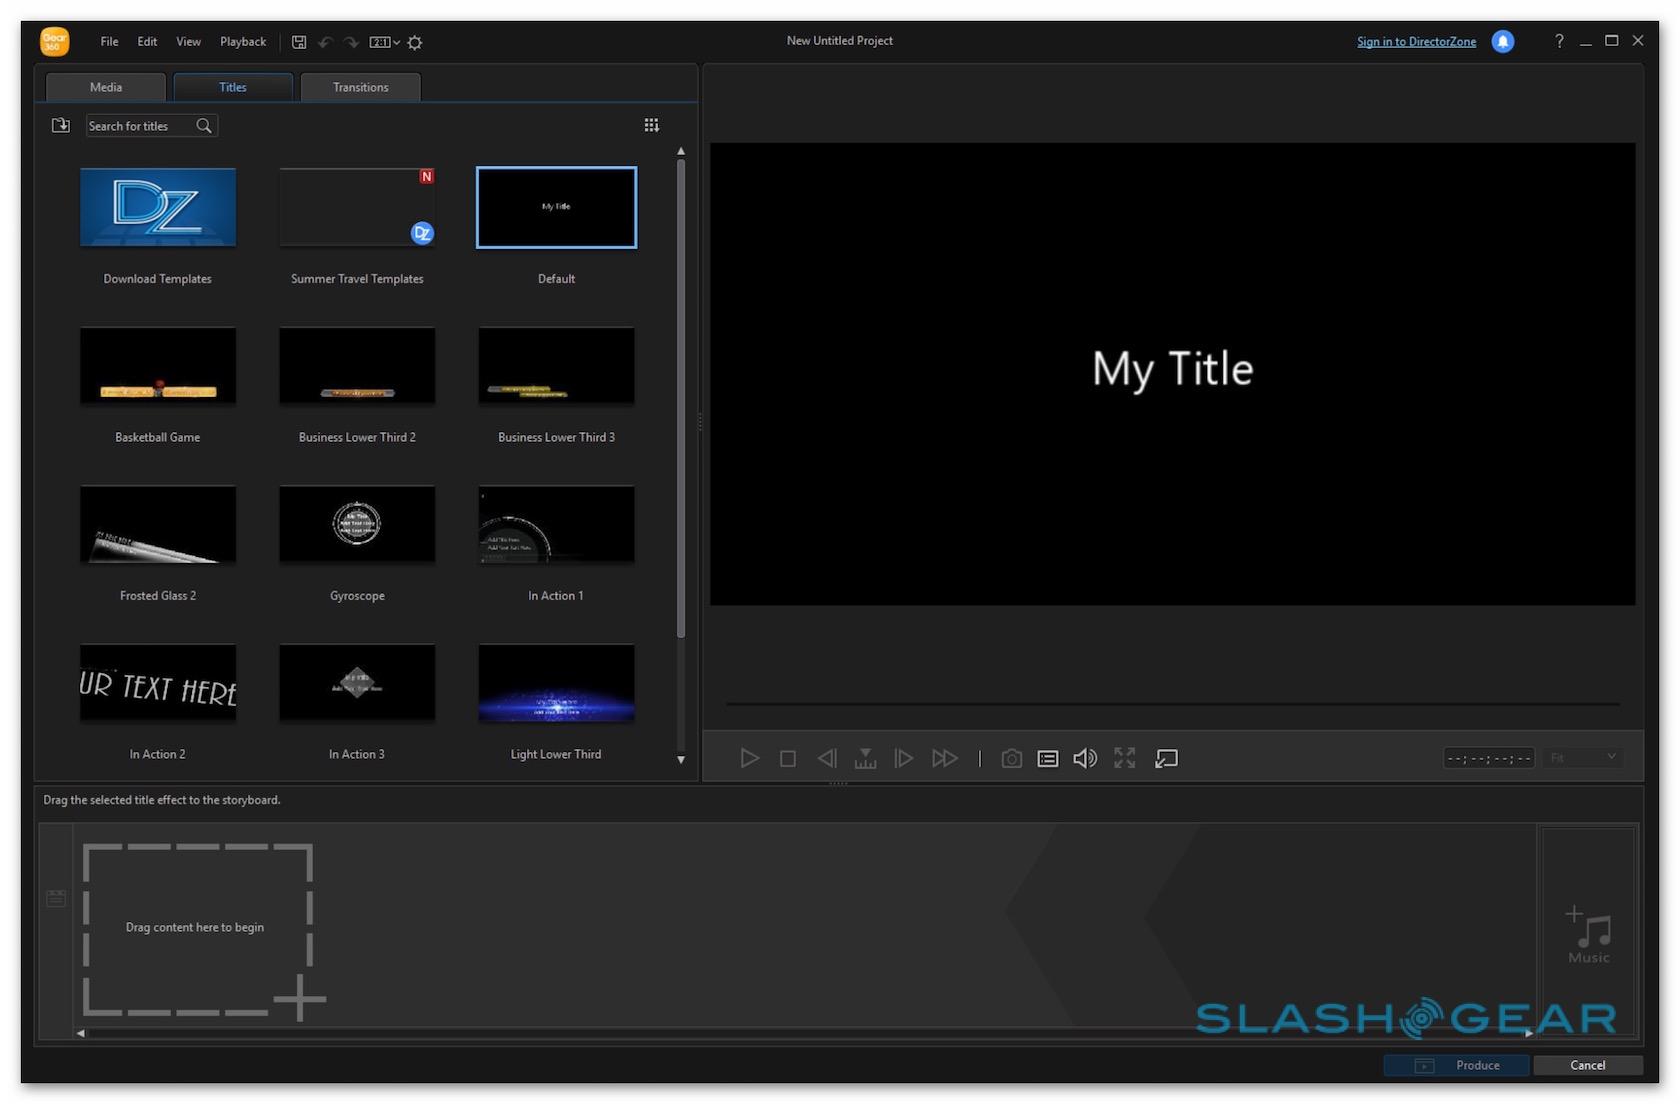Click the preview seek bar
Image resolution: width=1680 pixels, height=1104 pixels.
[1172, 705]
